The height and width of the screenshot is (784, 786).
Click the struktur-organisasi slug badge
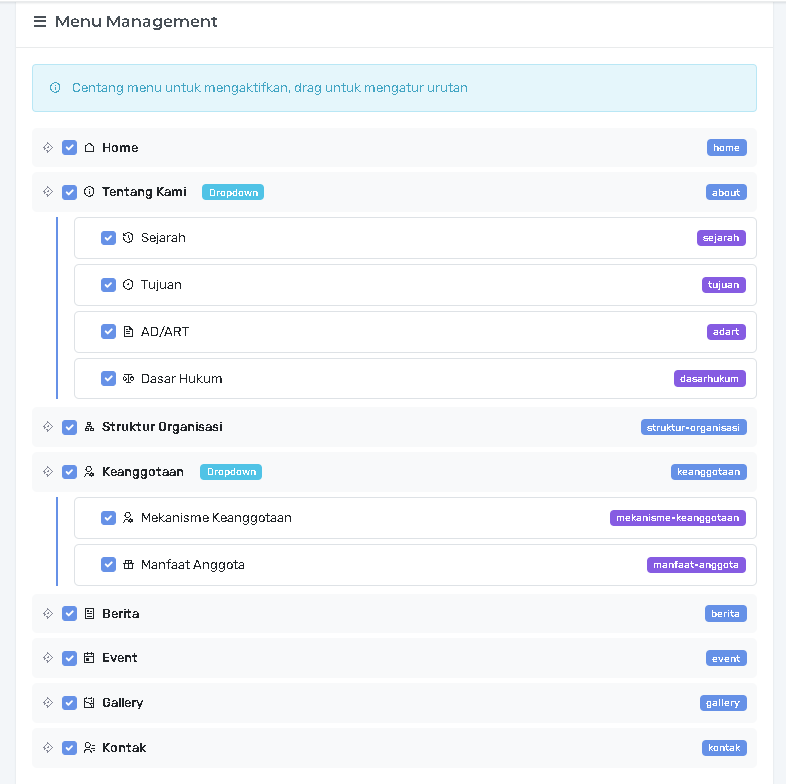coord(693,427)
